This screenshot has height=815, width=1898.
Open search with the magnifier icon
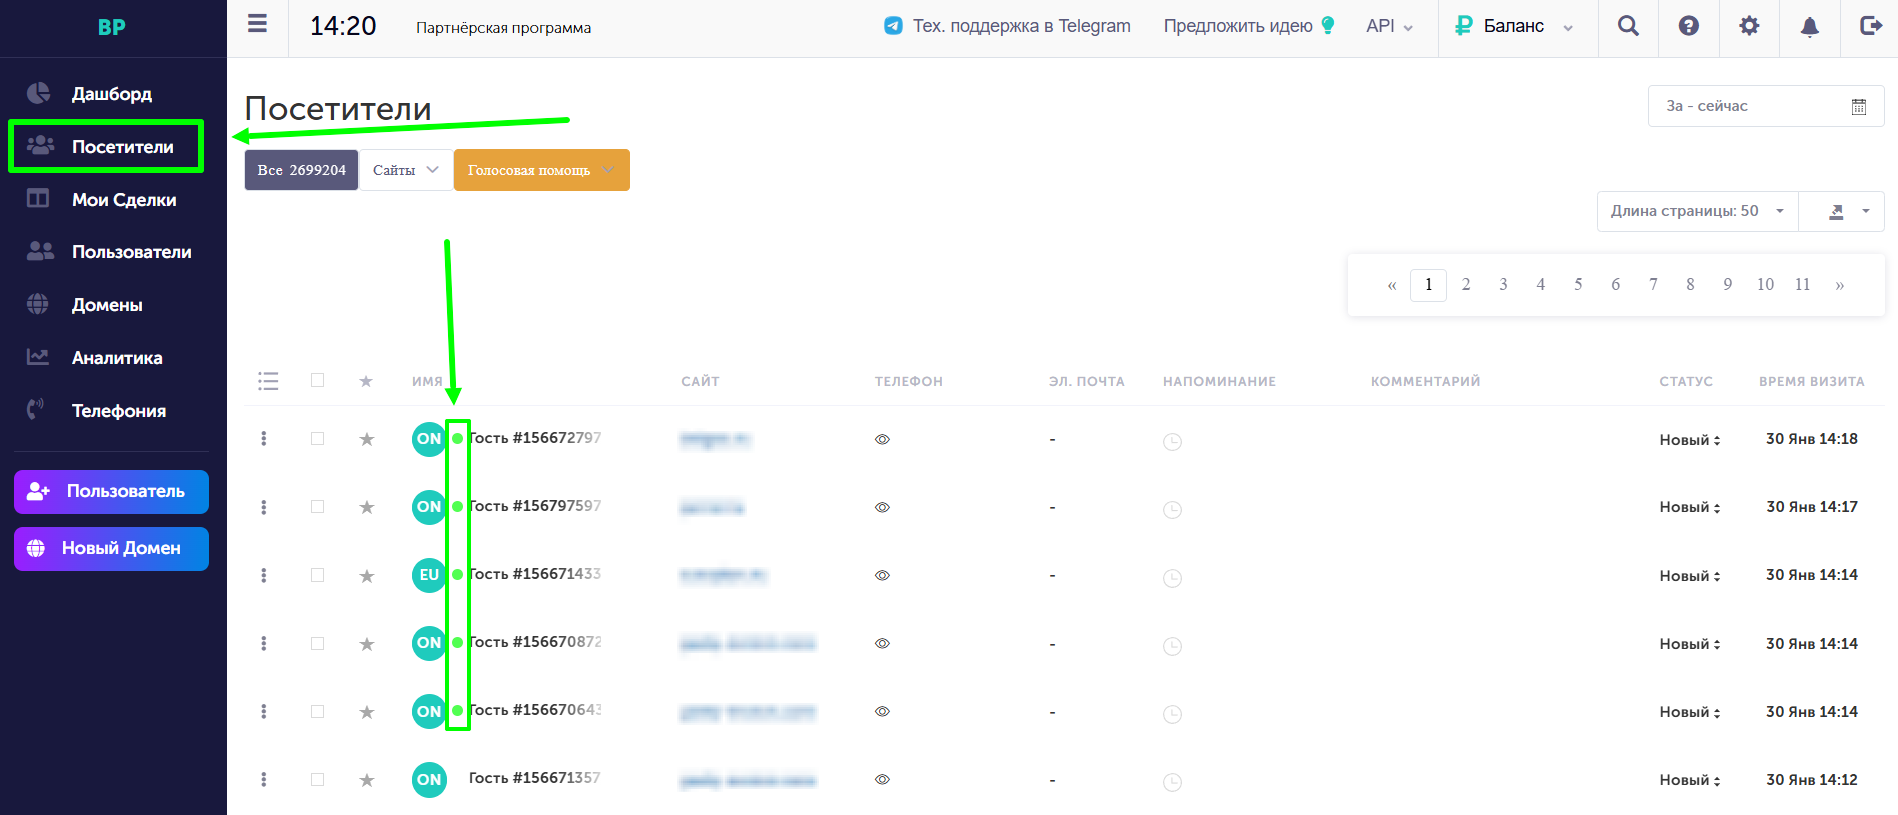(1628, 26)
